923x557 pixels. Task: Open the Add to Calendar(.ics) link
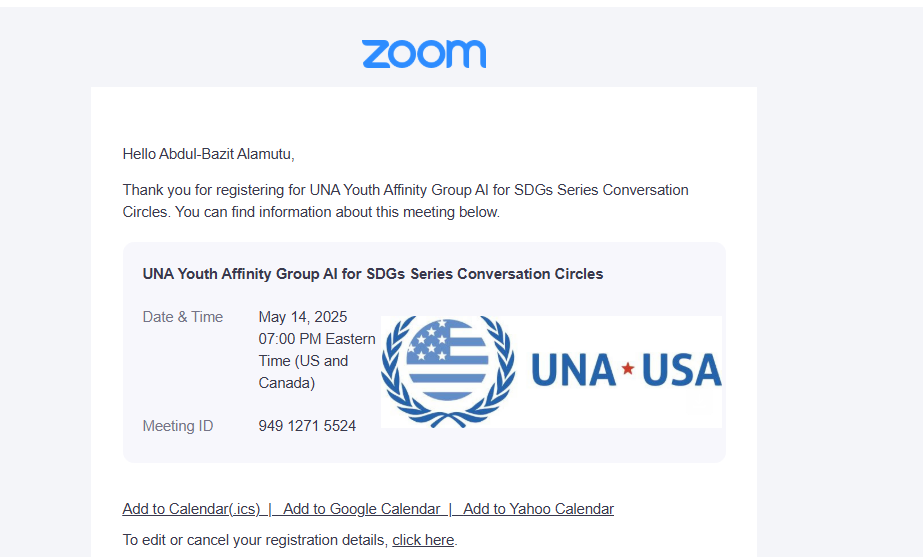tap(191, 509)
